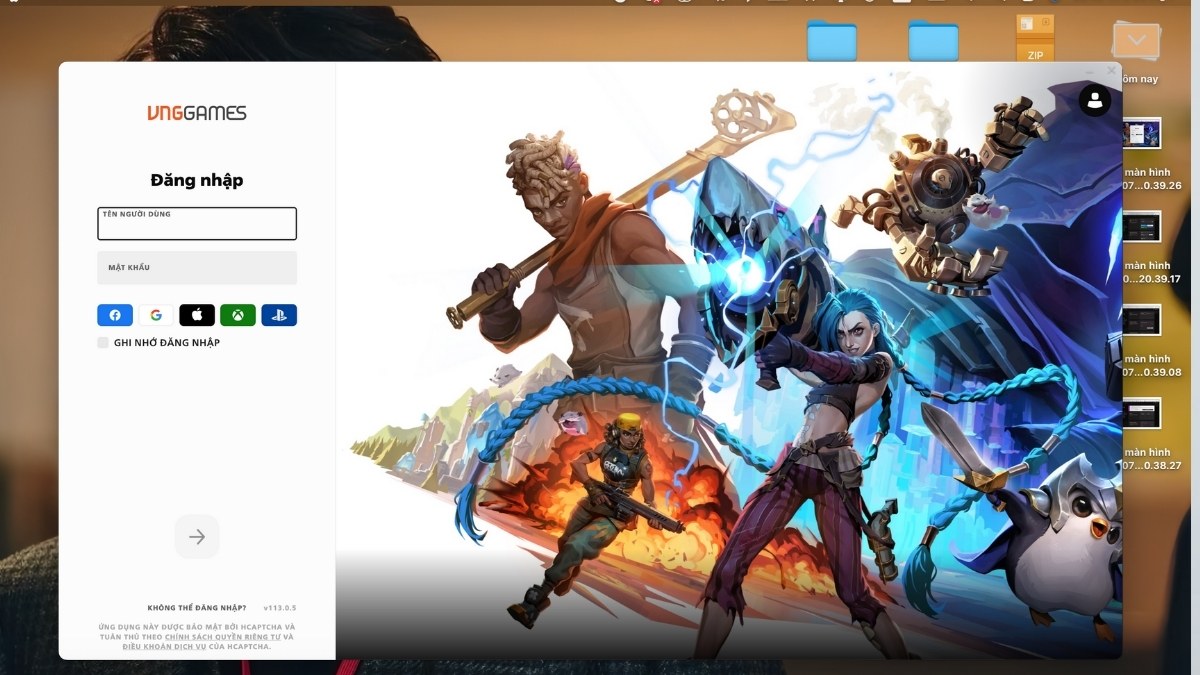Select screenshot thumbnail ending 20.39.17
The width and height of the screenshot is (1200, 675).
(x=1141, y=227)
